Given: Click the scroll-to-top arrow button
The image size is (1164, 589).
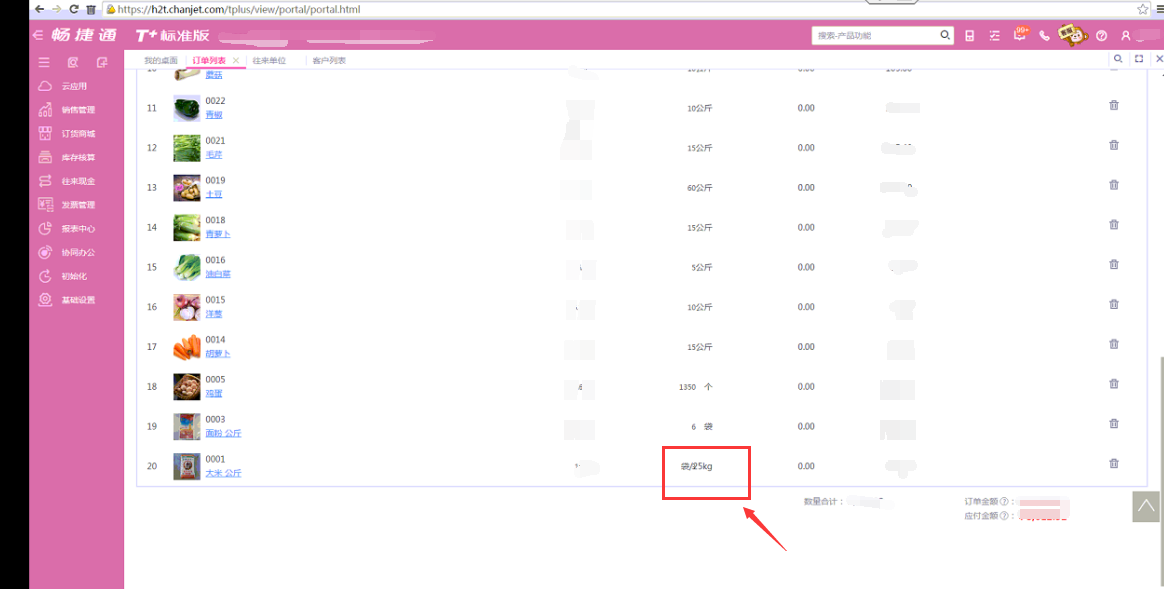Looking at the screenshot, I should (1146, 507).
